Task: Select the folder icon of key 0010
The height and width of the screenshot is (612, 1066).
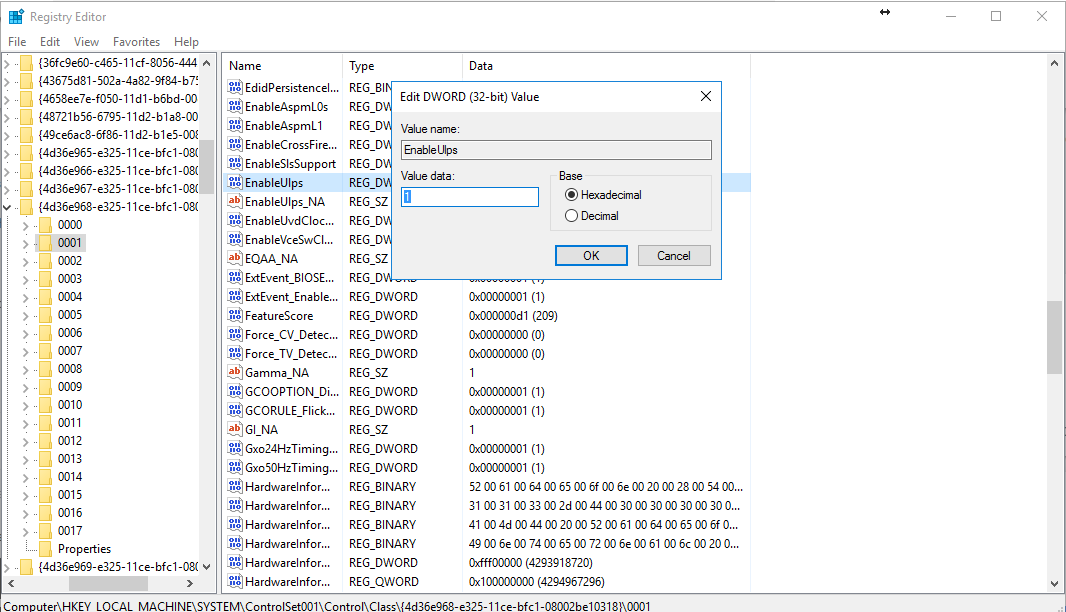Action: pos(46,405)
